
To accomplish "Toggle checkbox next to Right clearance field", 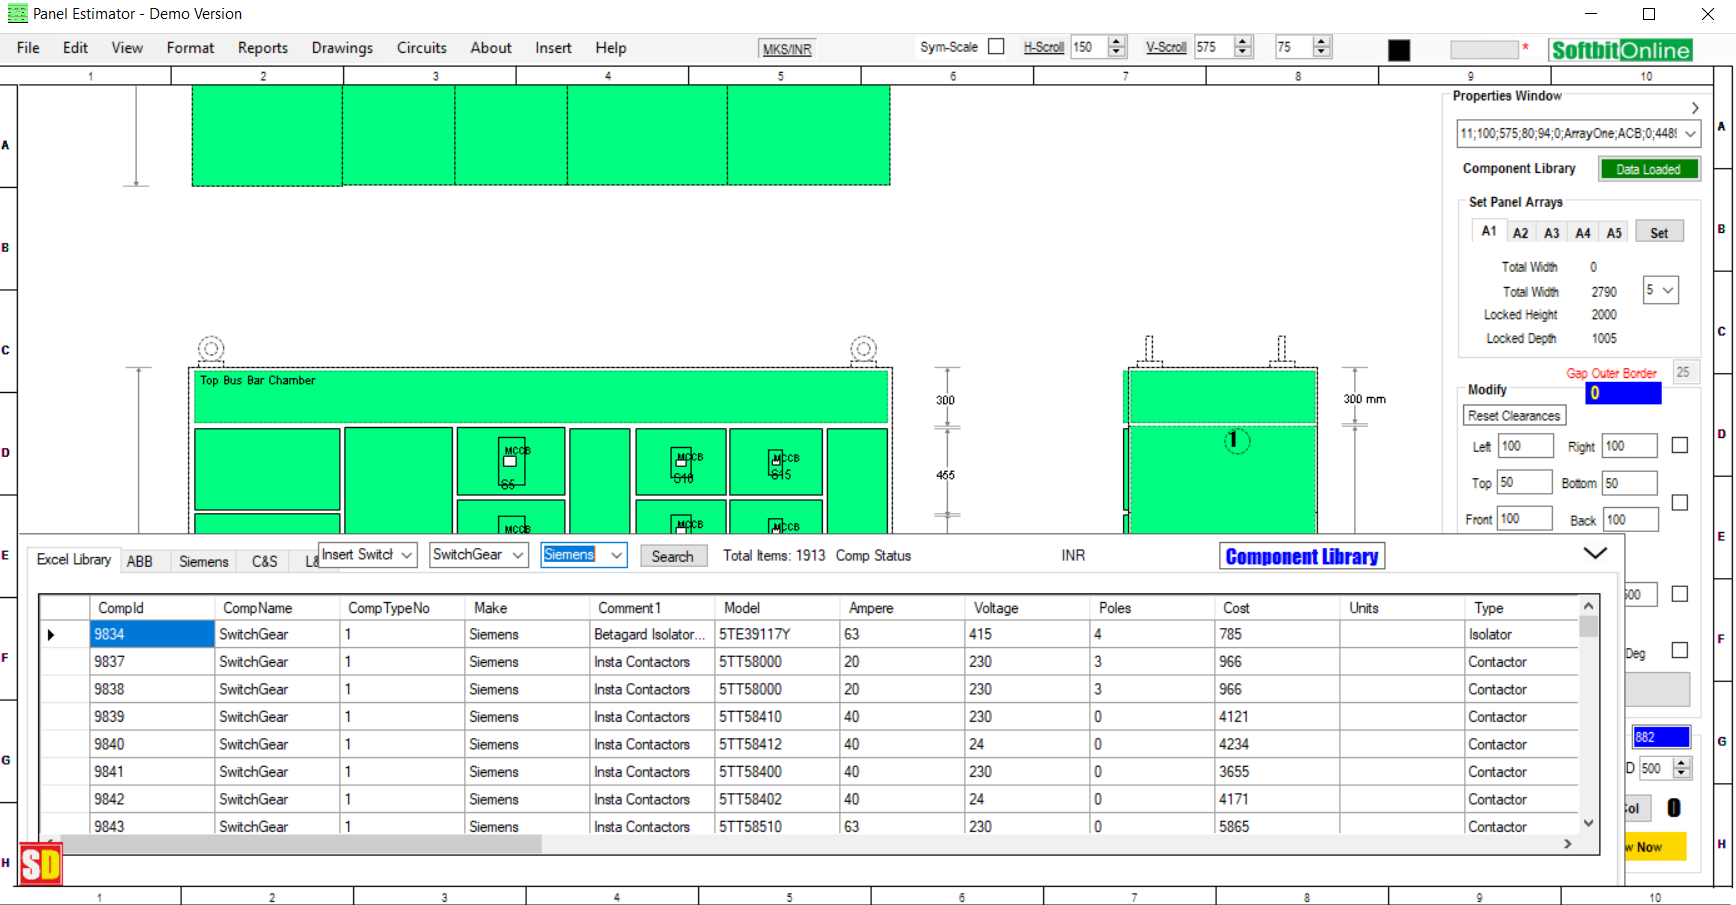I will point(1680,445).
